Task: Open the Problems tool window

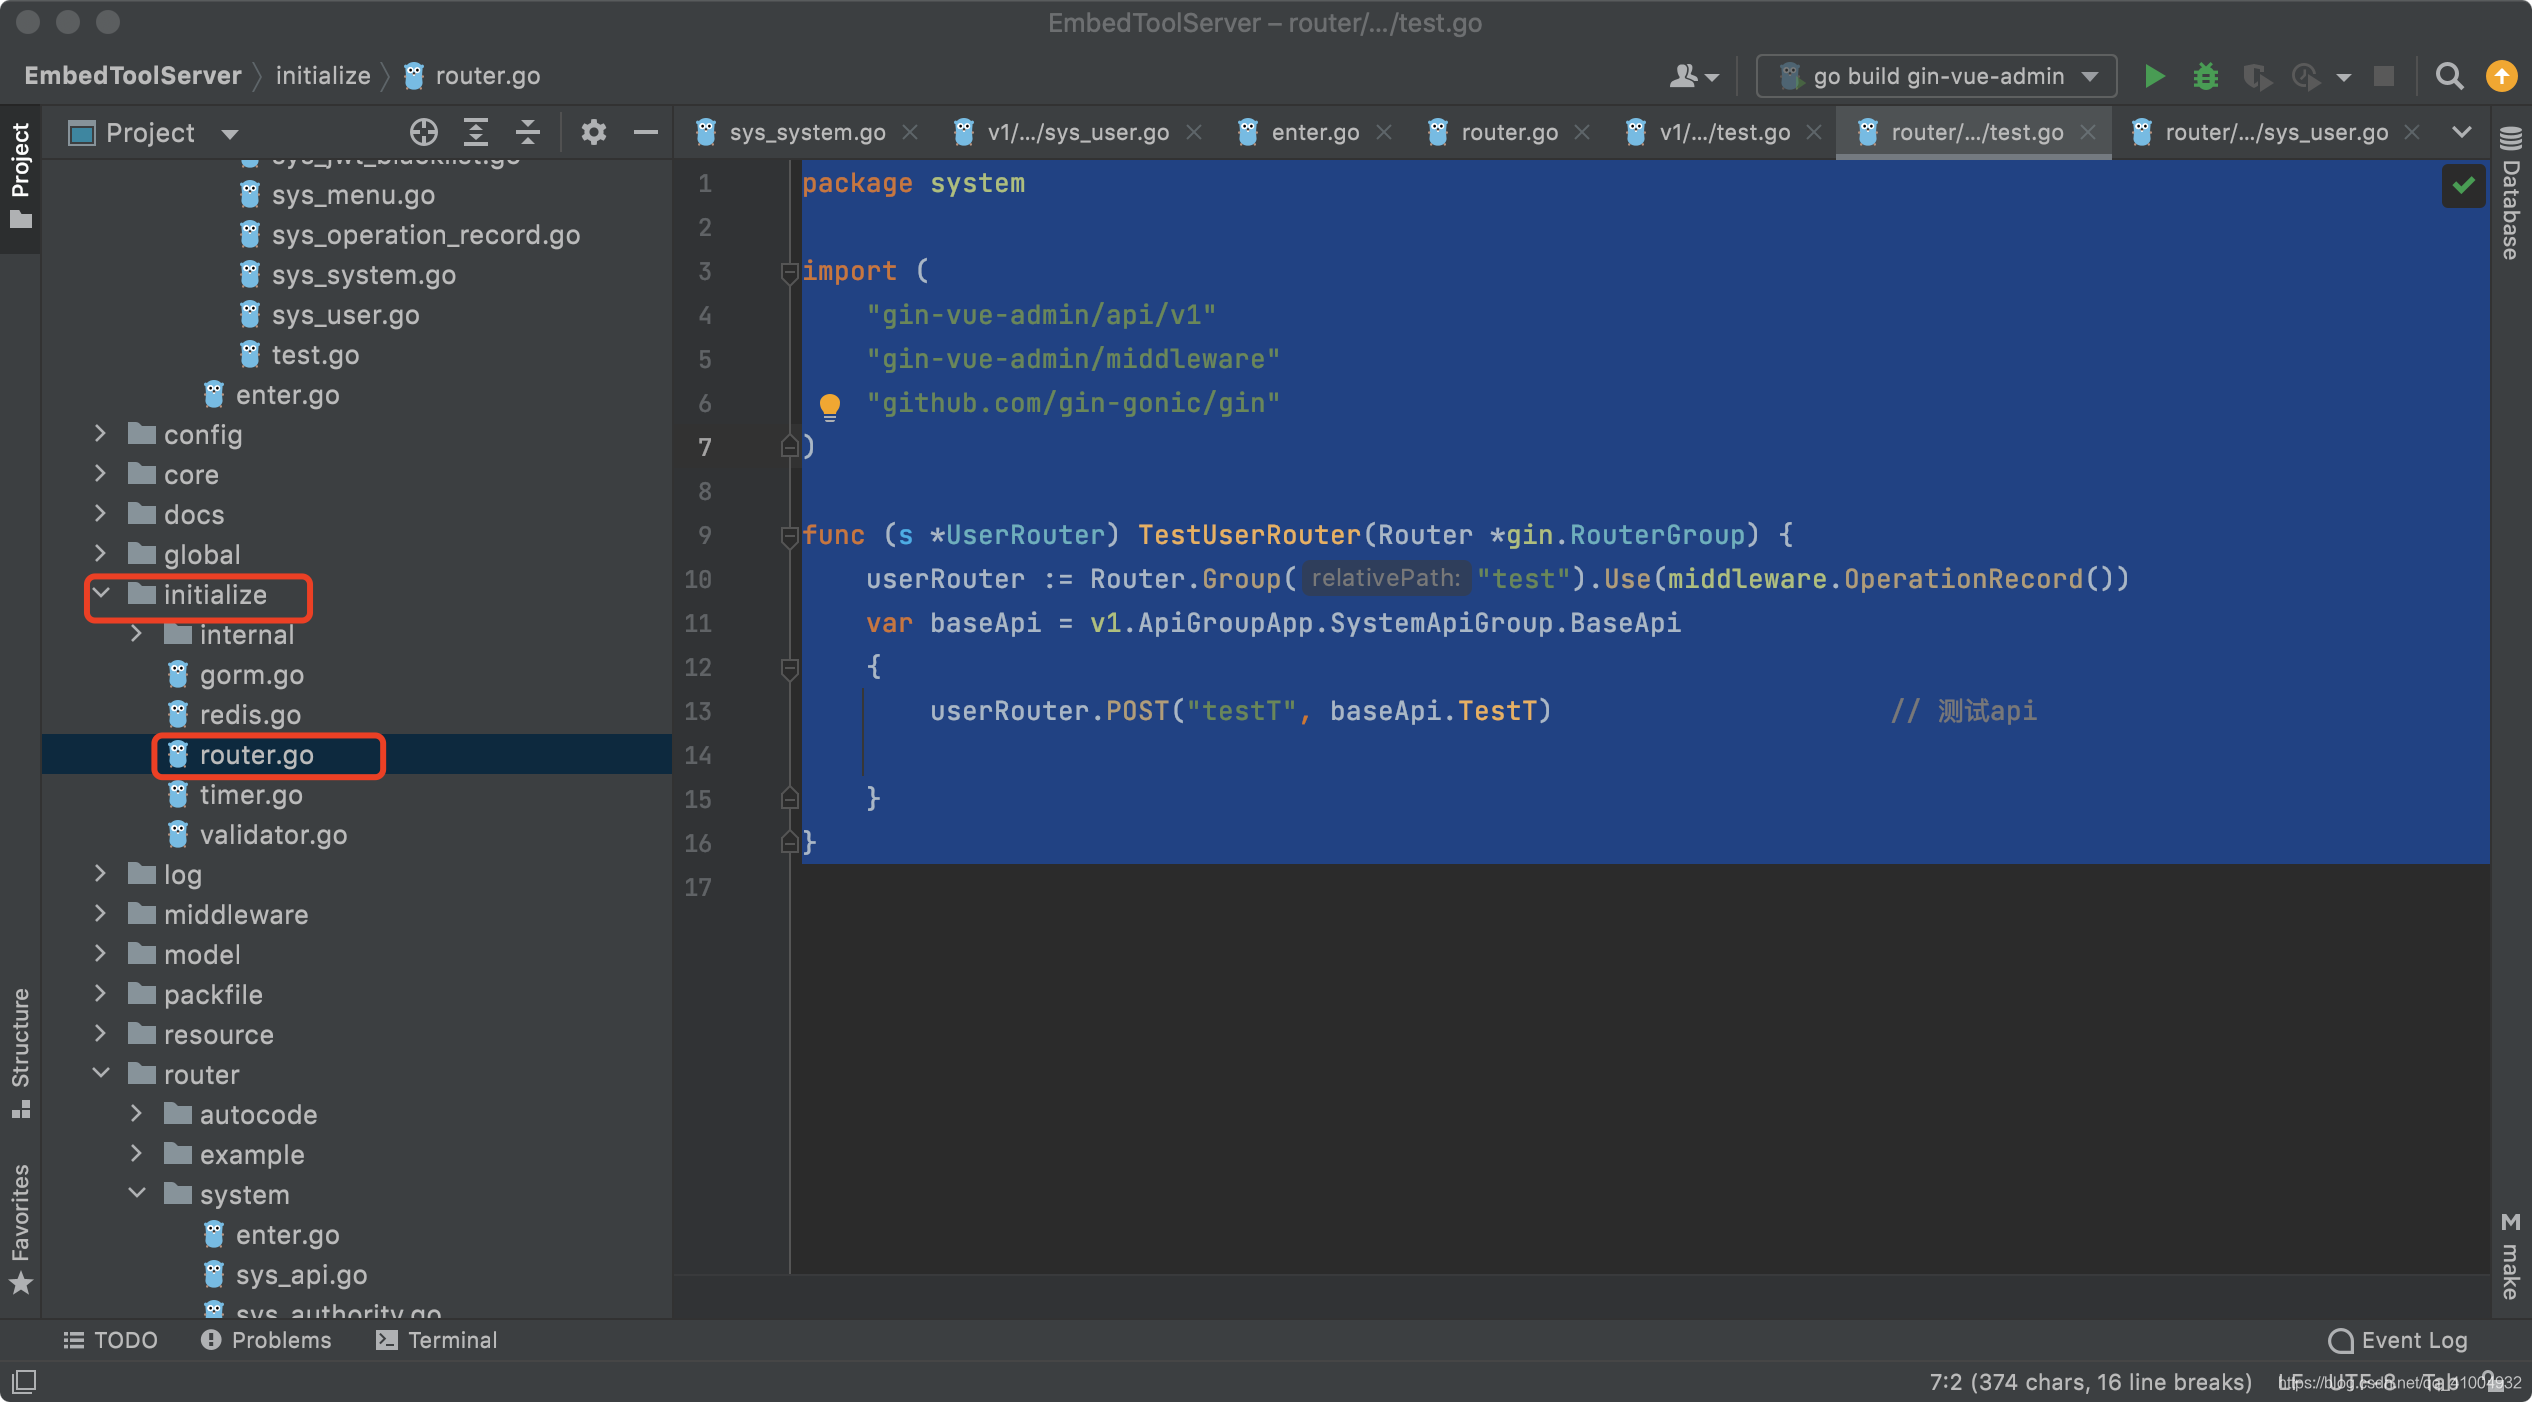Action: (x=266, y=1340)
